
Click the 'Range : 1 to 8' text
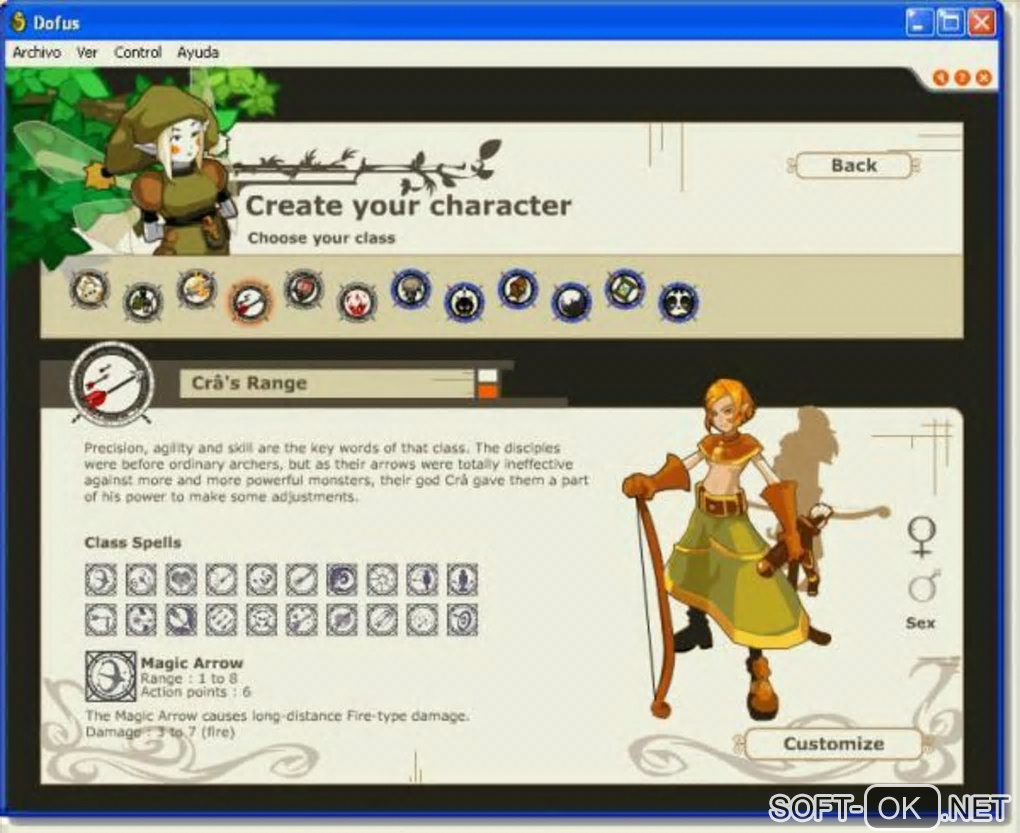(x=189, y=678)
